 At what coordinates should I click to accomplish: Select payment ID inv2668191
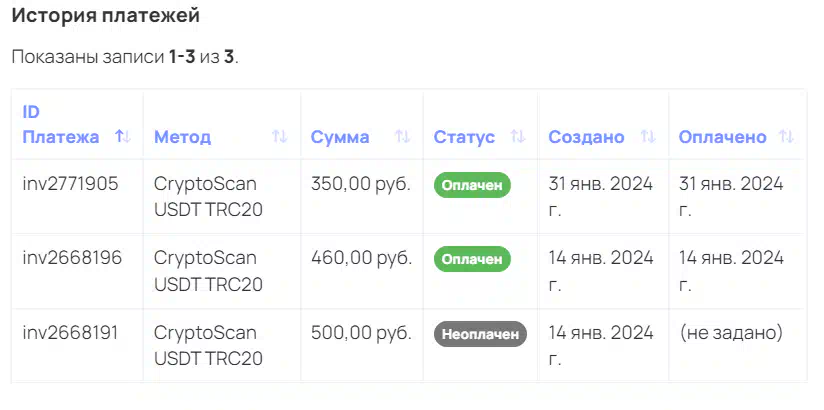point(70,333)
